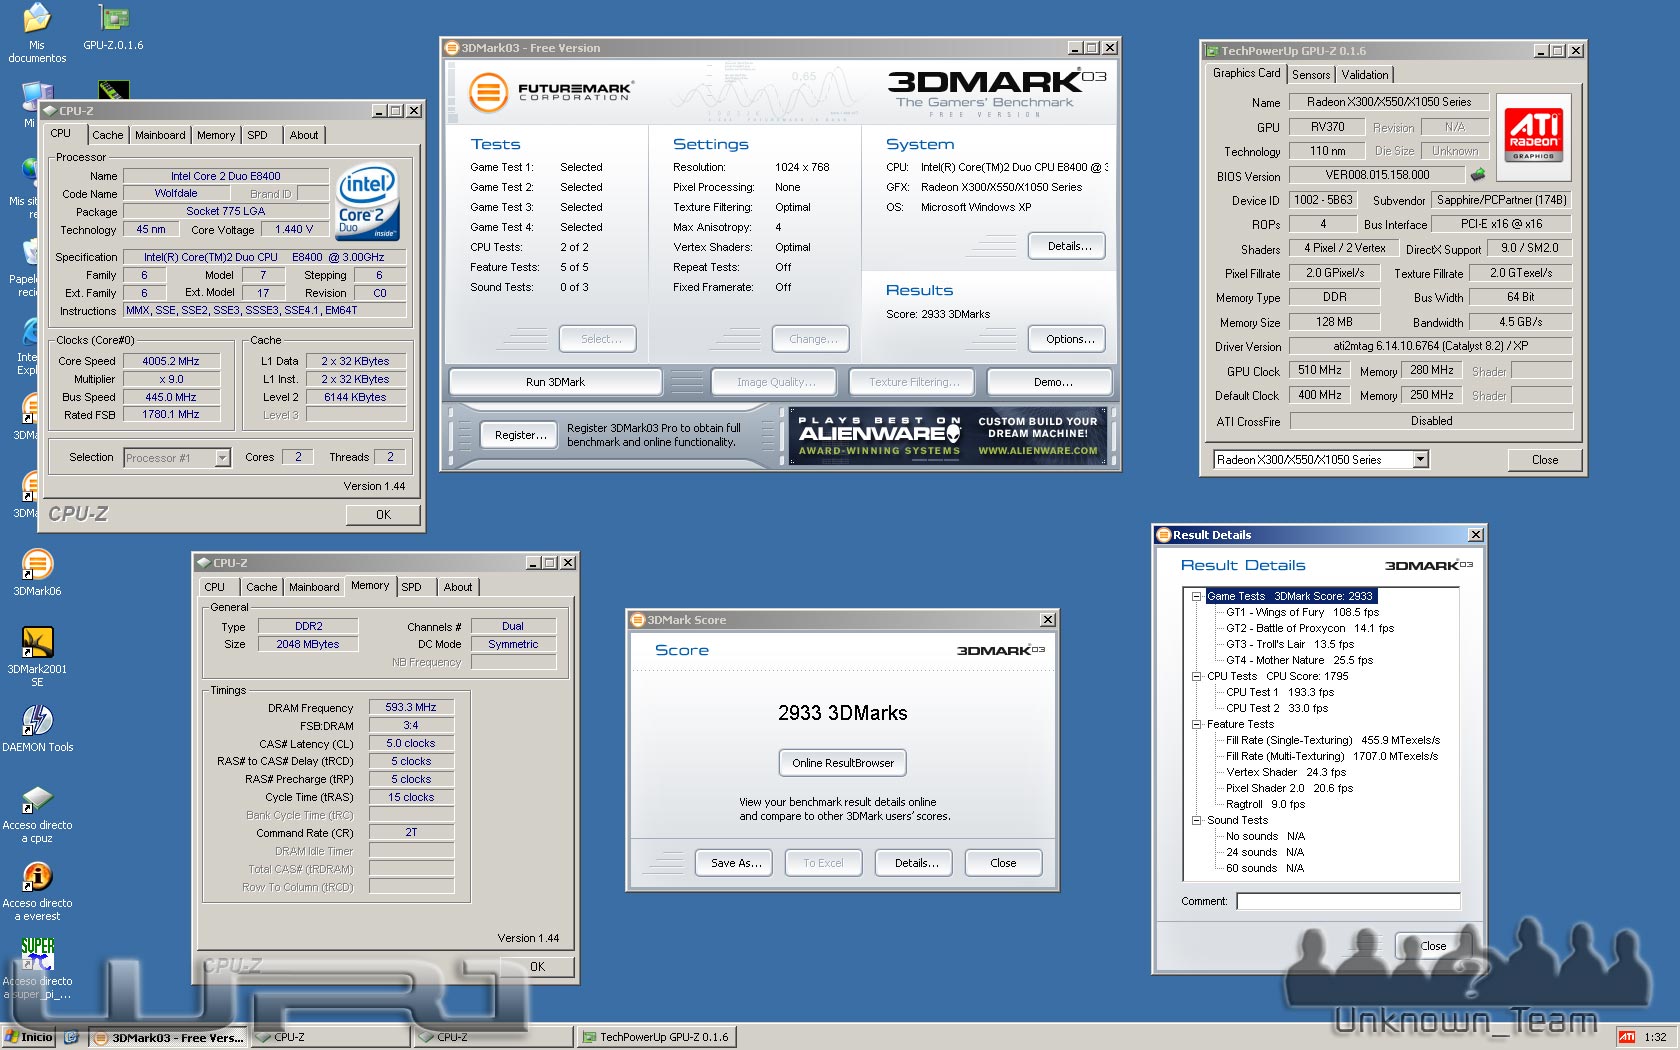
Task: Click Close in 3DMark Score window
Action: pyautogui.click(x=1003, y=863)
